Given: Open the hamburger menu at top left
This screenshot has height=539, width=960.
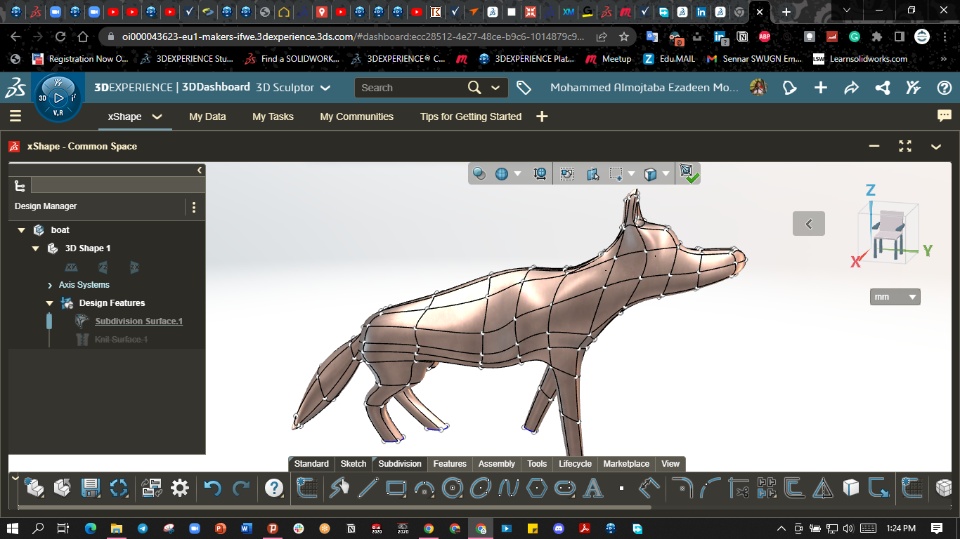Looking at the screenshot, I should tap(15, 115).
